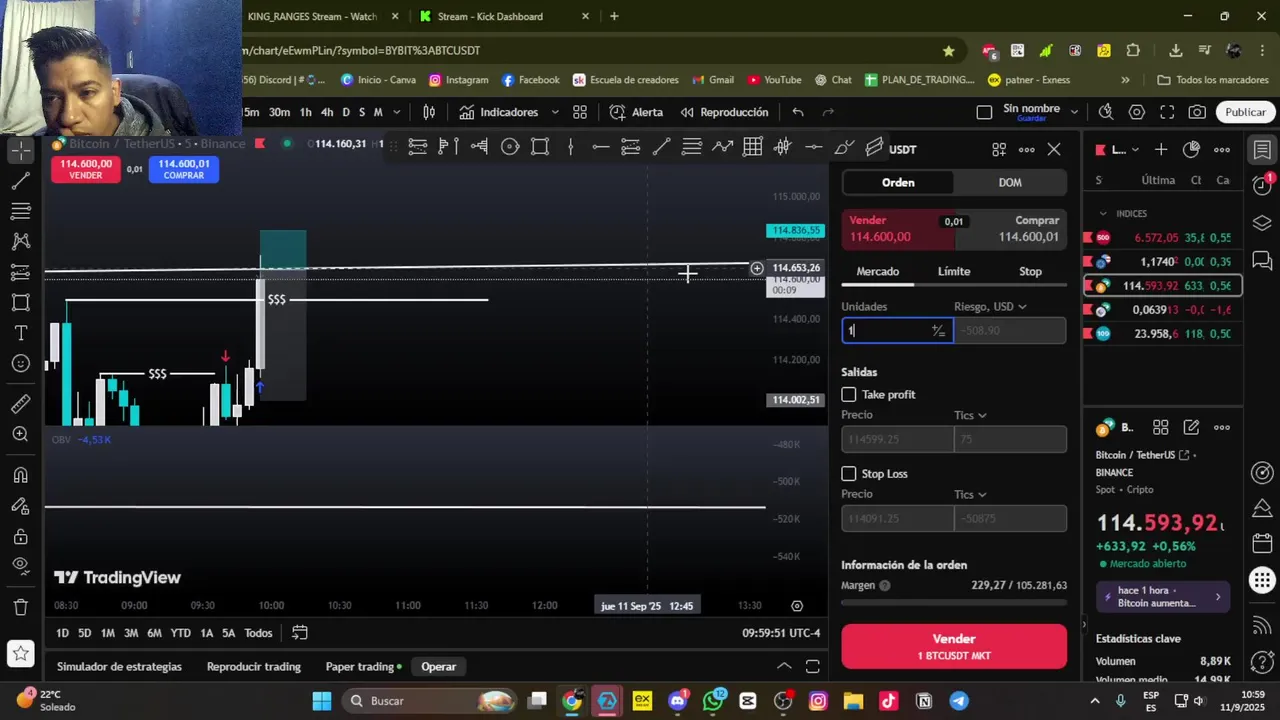Undo the last chart action
This screenshot has height=720, width=1280.
(798, 112)
